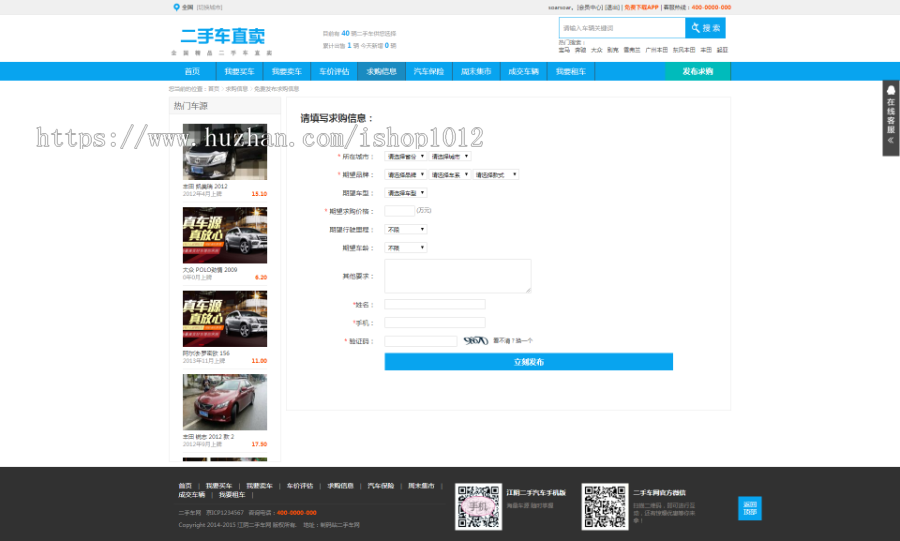Open the 请选择车型 vehicle type dropdown

coord(406,193)
